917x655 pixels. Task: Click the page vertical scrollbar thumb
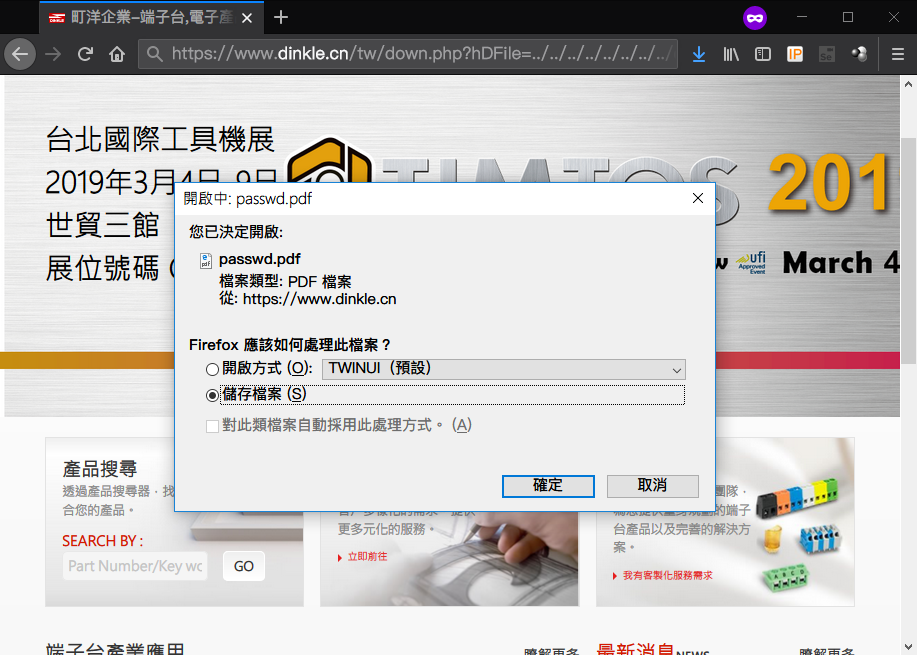coord(908,251)
